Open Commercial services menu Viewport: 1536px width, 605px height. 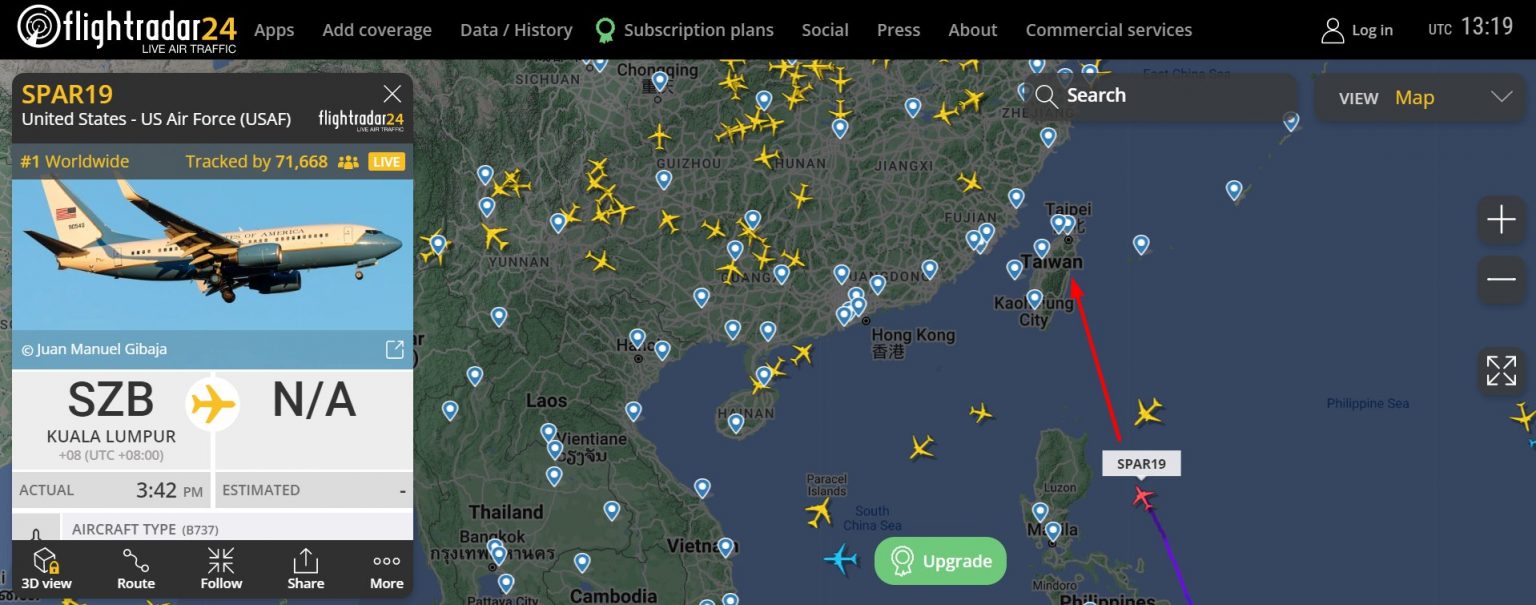click(x=1109, y=30)
